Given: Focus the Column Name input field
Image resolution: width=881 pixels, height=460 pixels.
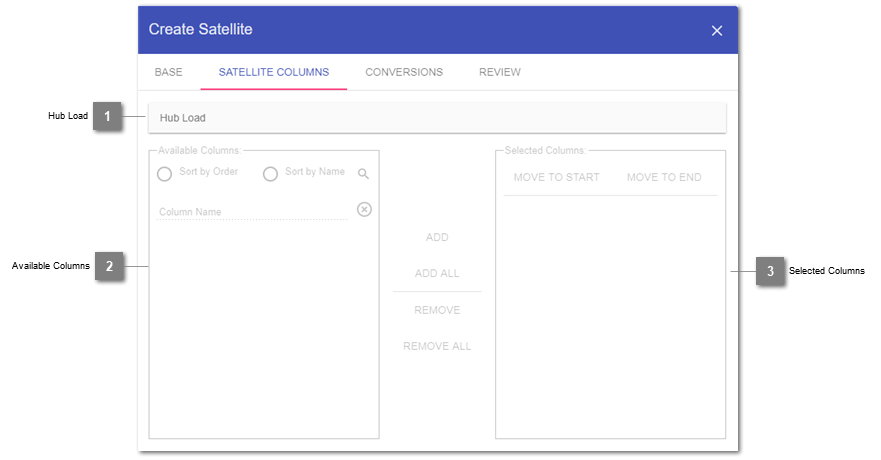Looking at the screenshot, I should coord(252,212).
